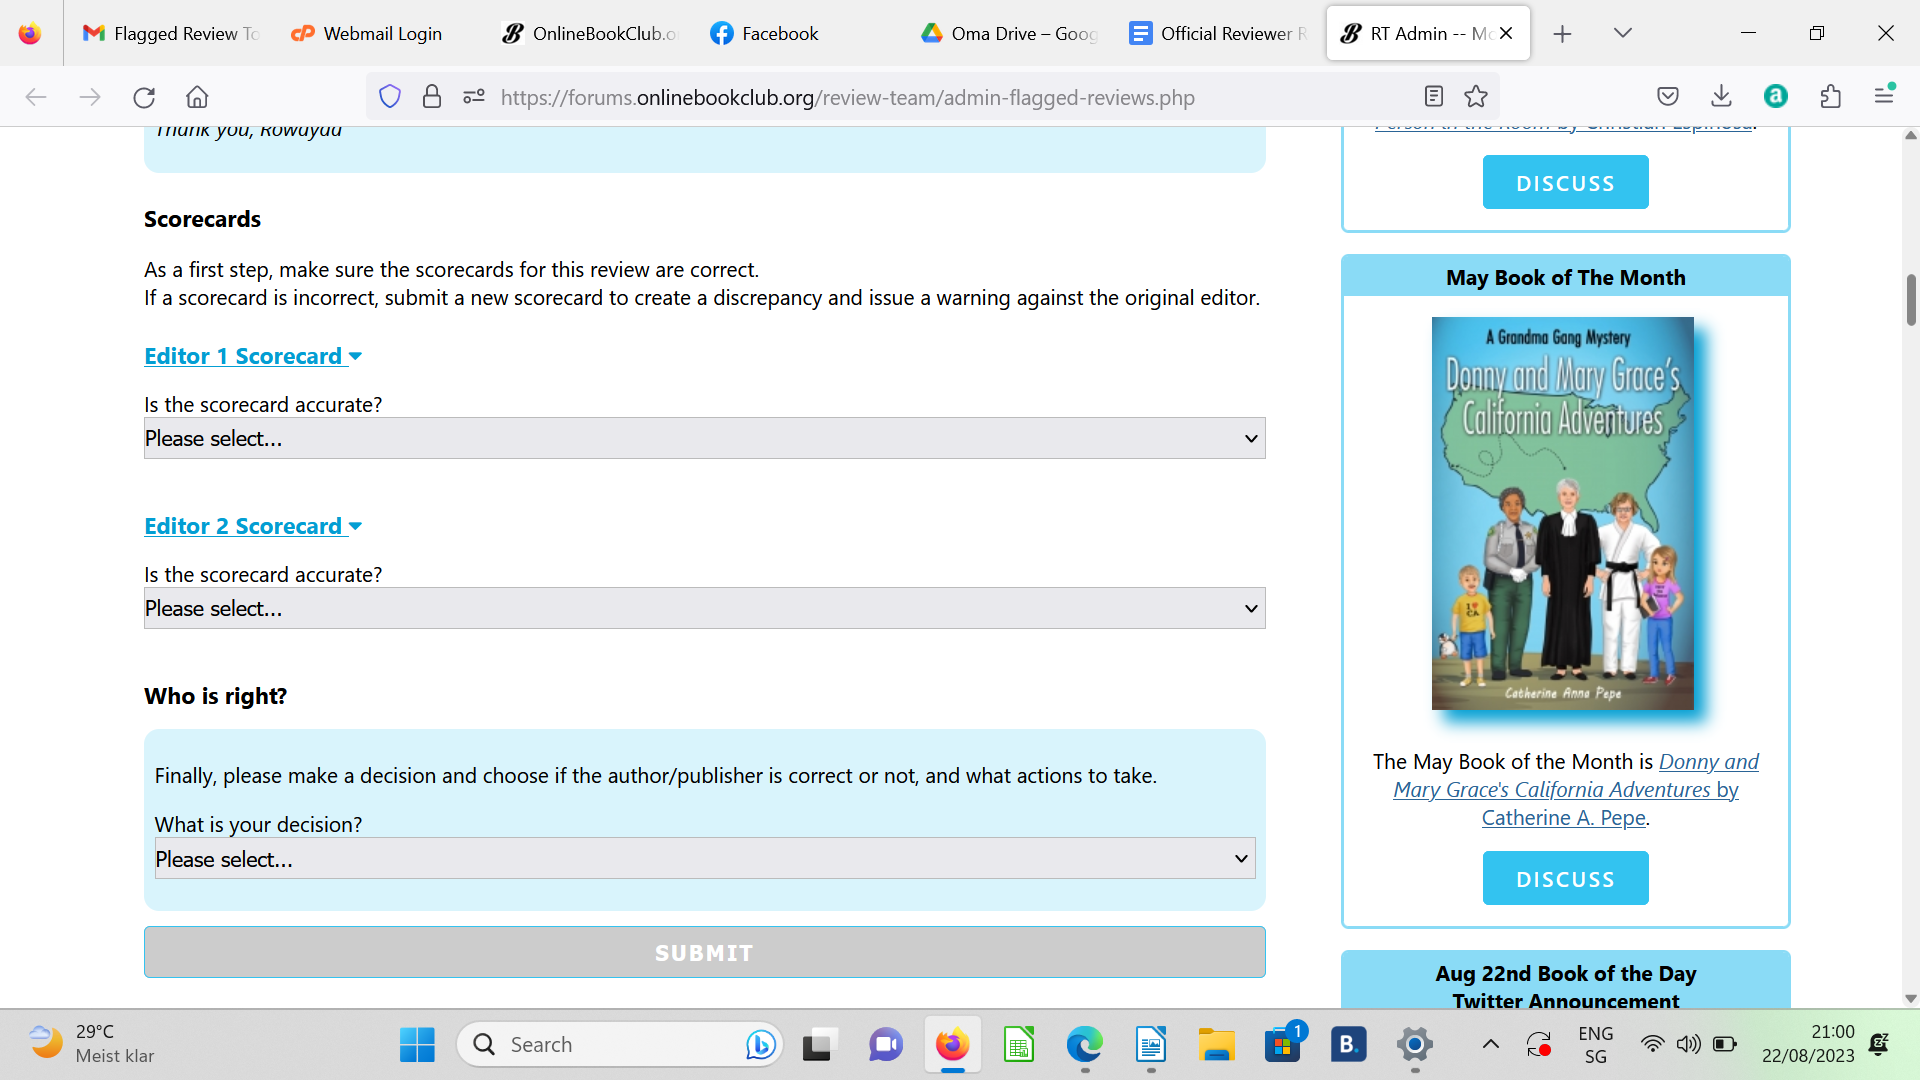Show hidden system tray icons
1920x1080 pixels.
[x=1490, y=1044]
